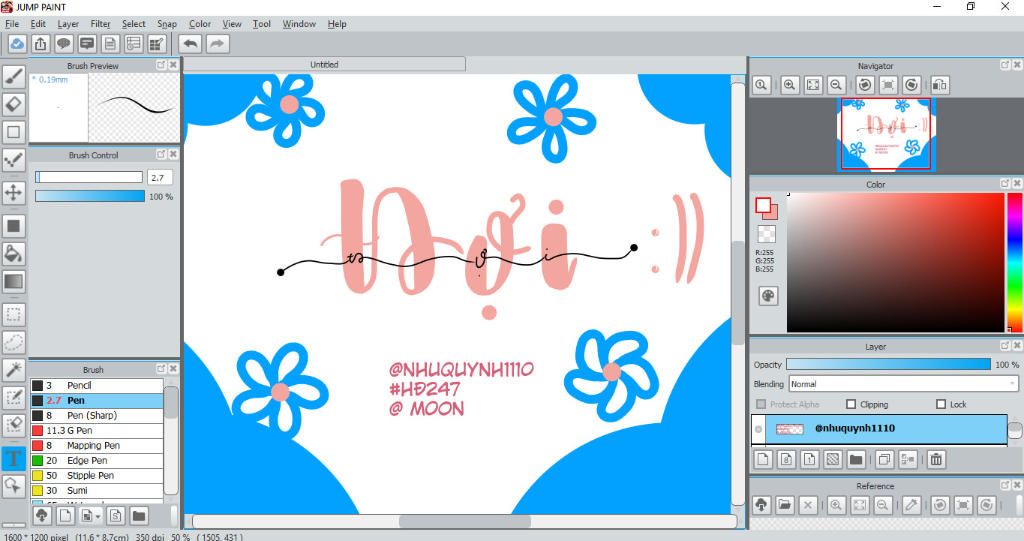The height and width of the screenshot is (541, 1024).
Task: Duplicate layer icon in Layer panel
Action: [884, 459]
